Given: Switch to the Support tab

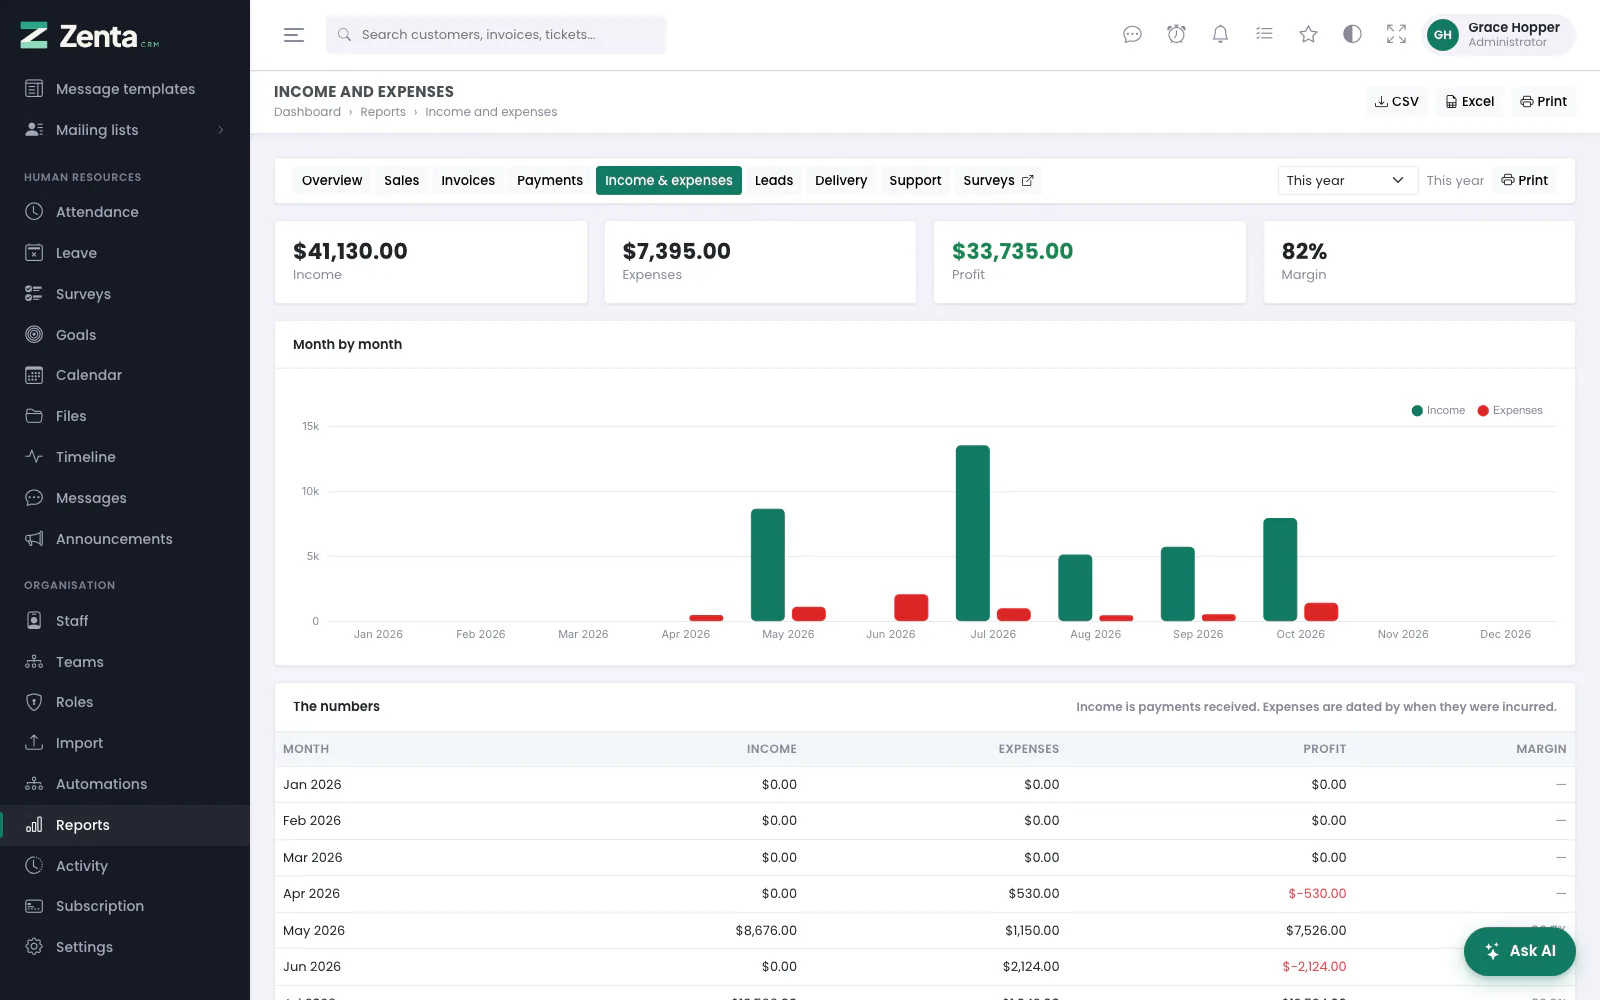Looking at the screenshot, I should [915, 180].
